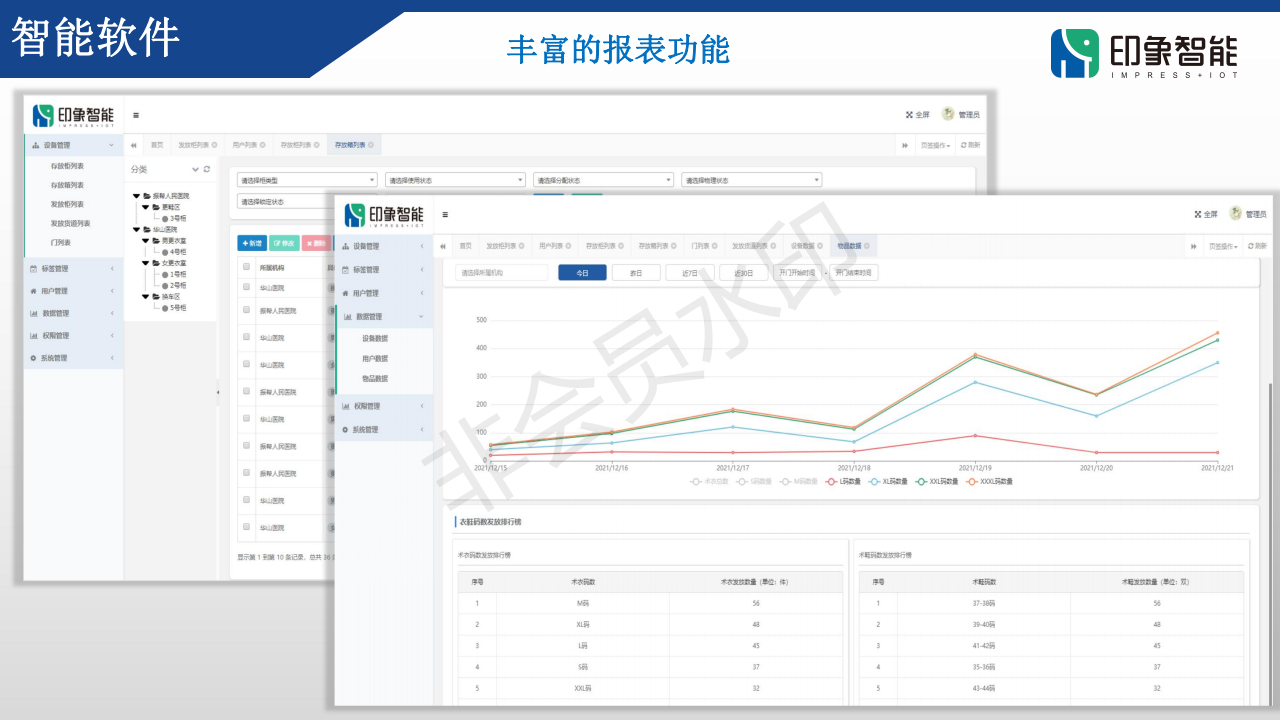The height and width of the screenshot is (720, 1280).
Task: Click the tab scroll-right arrows in back window
Action: (x=905, y=145)
